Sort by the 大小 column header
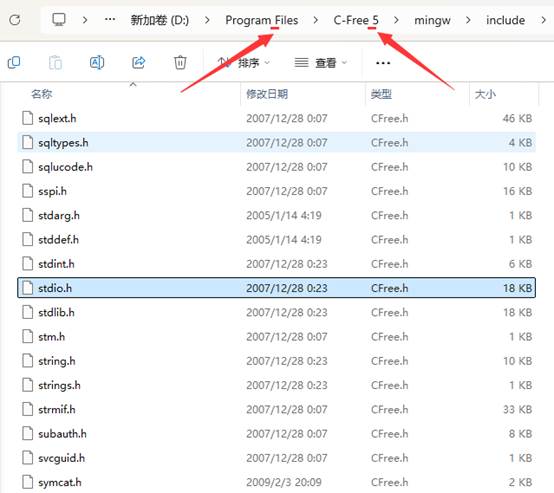554x493 pixels. (x=485, y=94)
